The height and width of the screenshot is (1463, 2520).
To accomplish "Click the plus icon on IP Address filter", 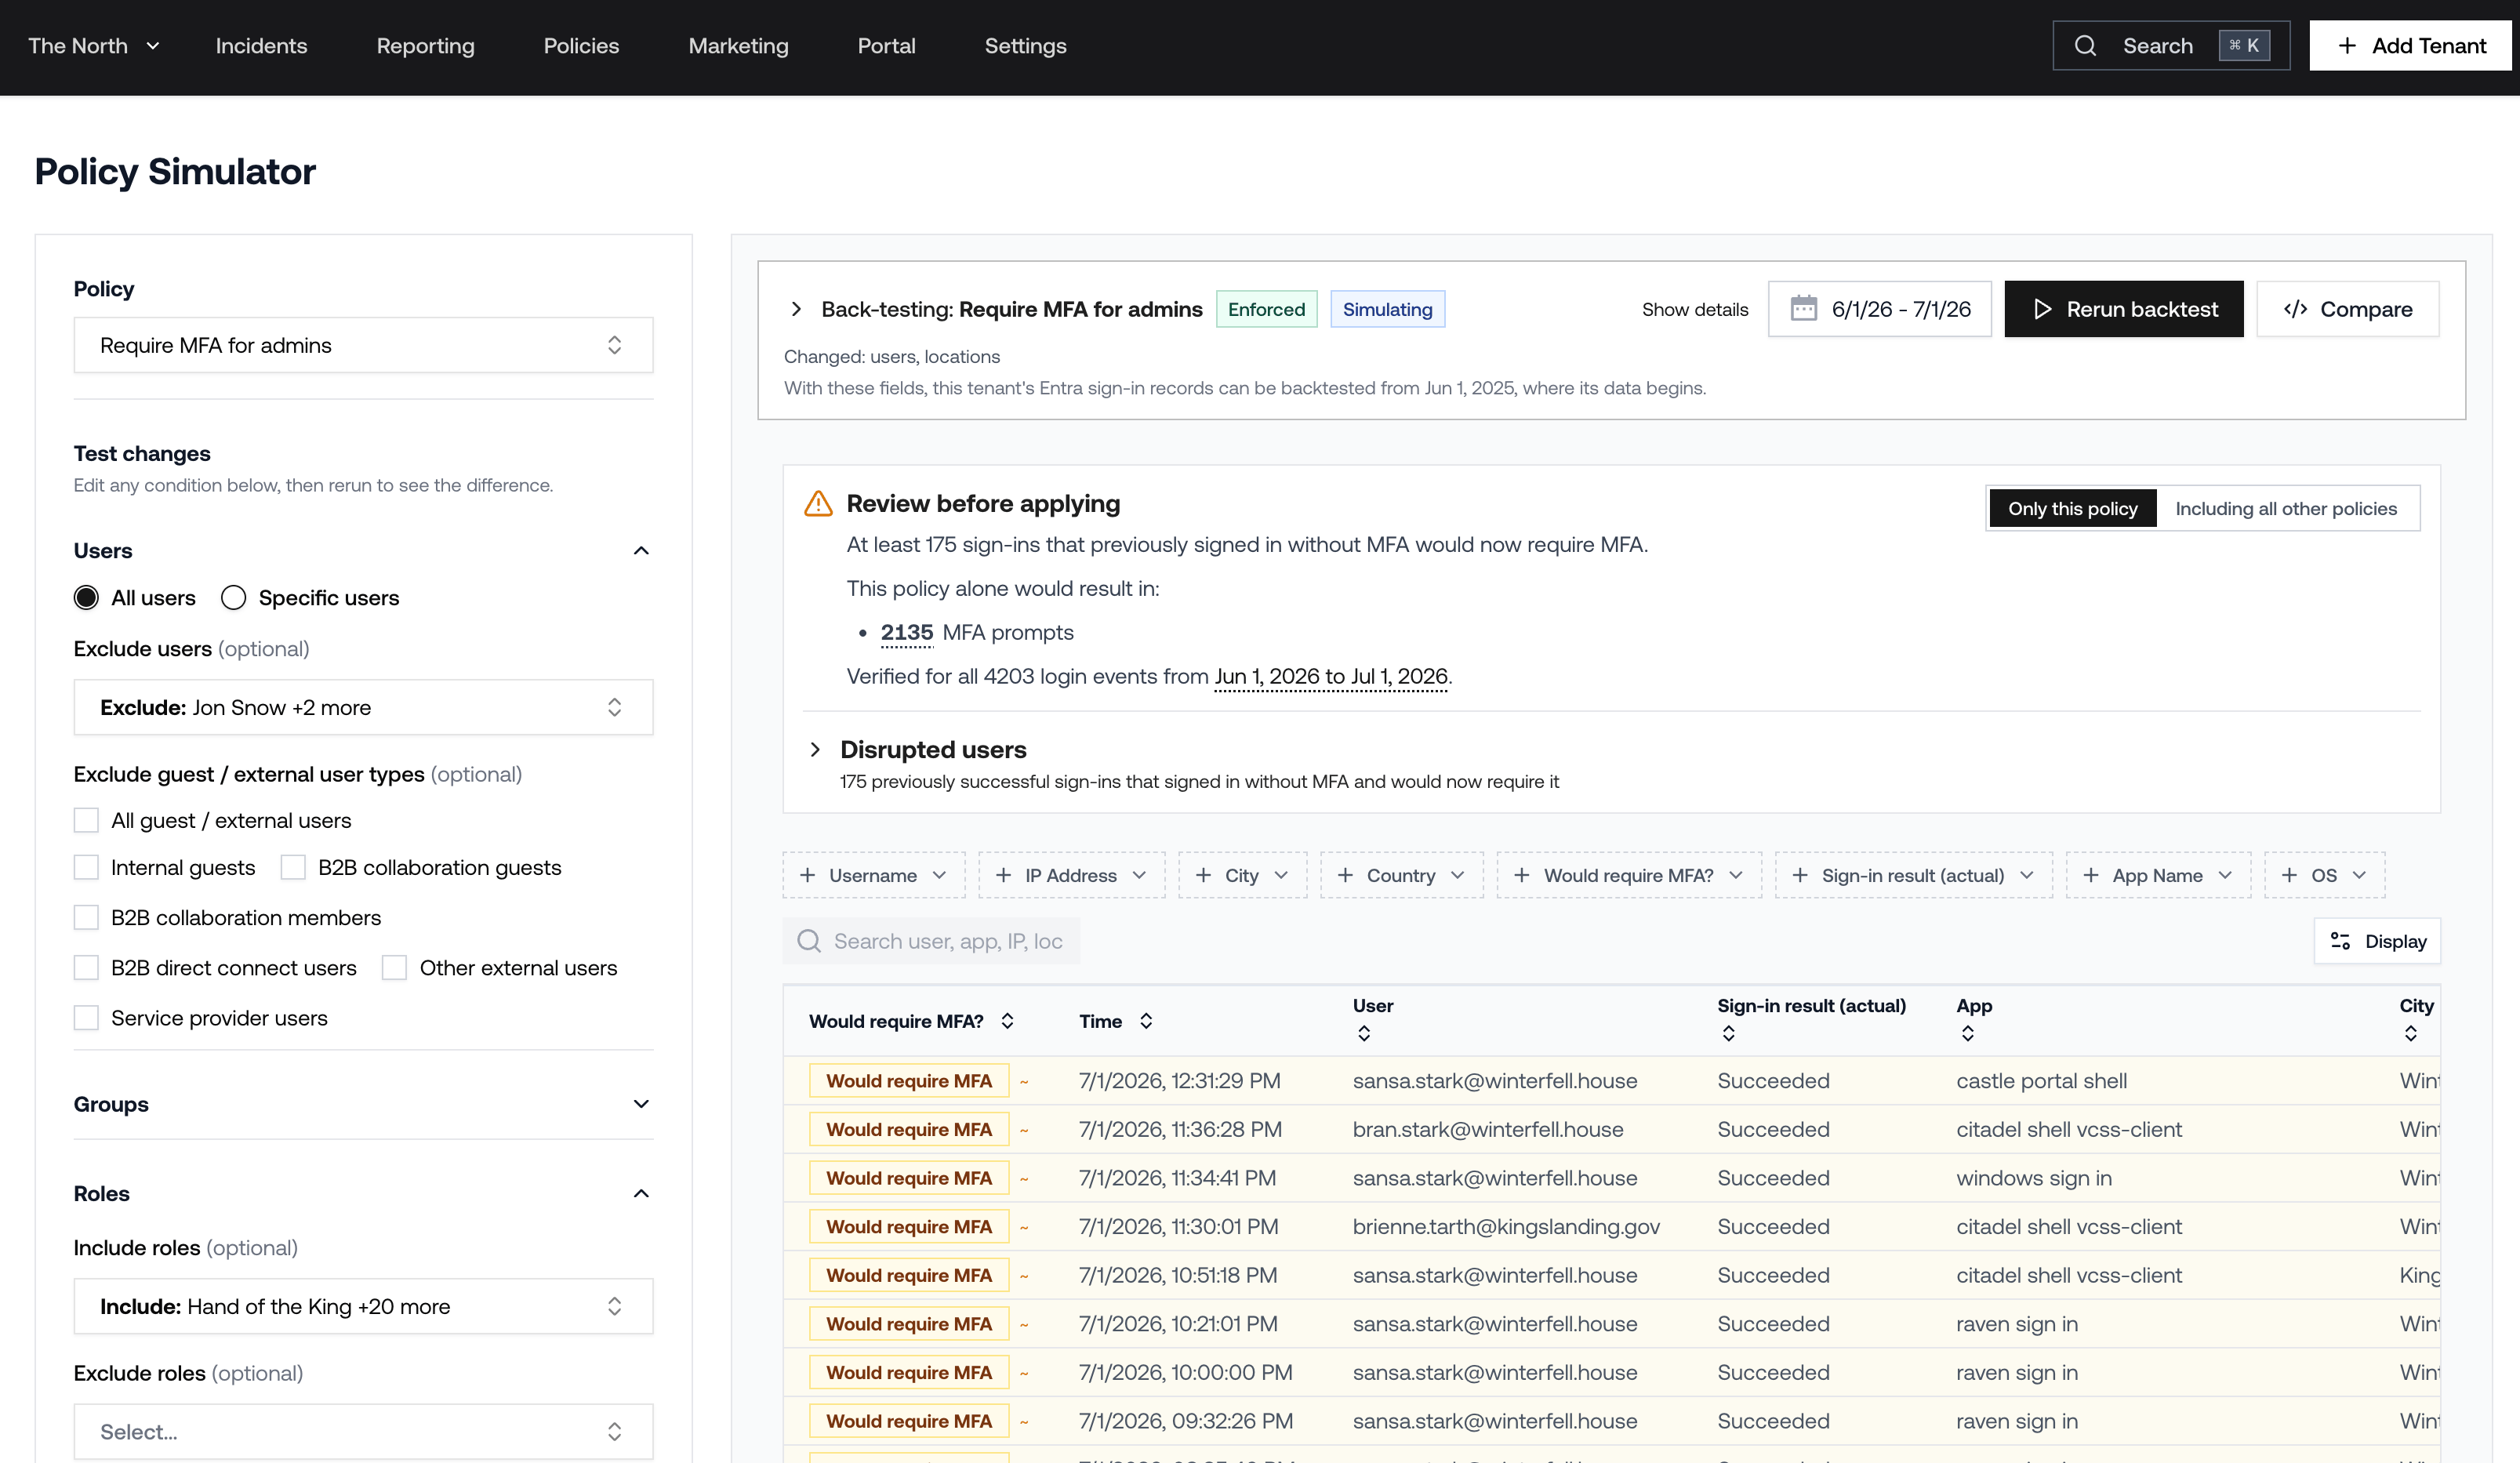I will [1003, 875].
